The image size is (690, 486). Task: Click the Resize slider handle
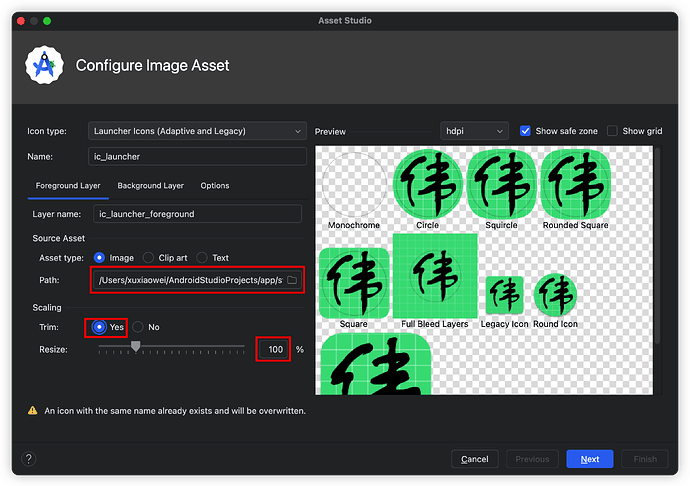(135, 346)
